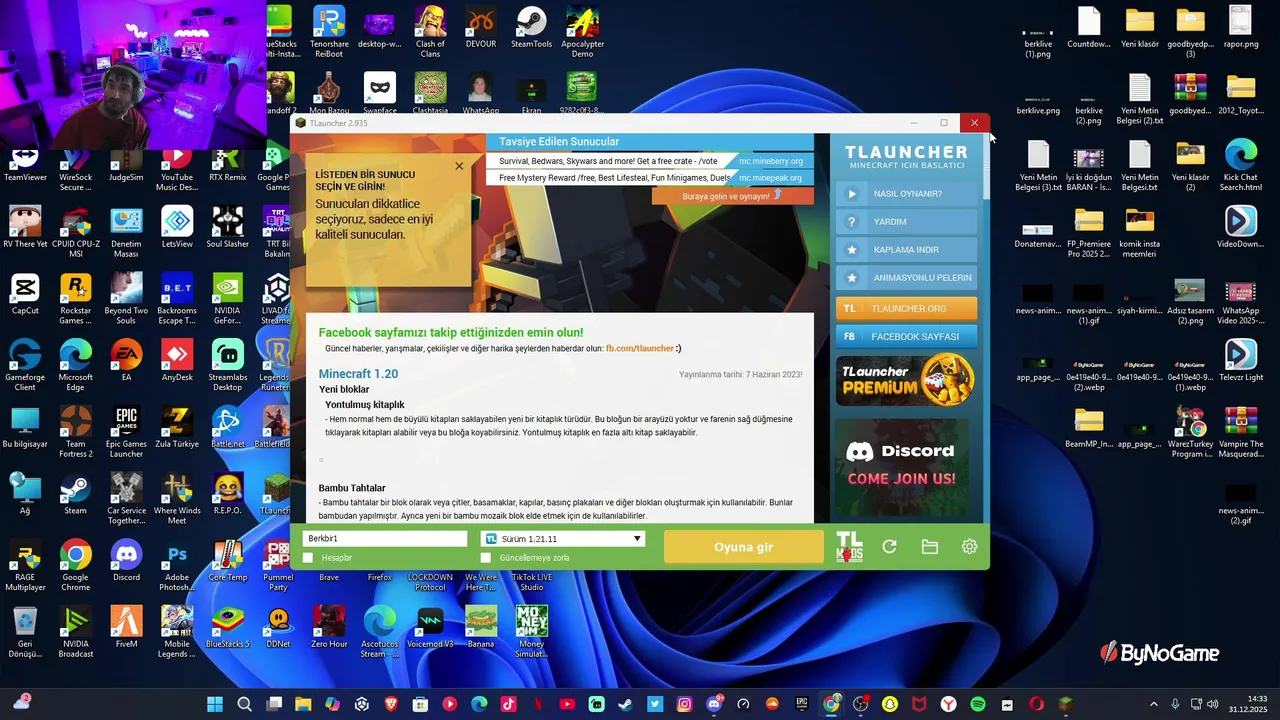Open the fb.com/tlauncher link
The height and width of the screenshot is (720, 1280).
[x=640, y=348]
